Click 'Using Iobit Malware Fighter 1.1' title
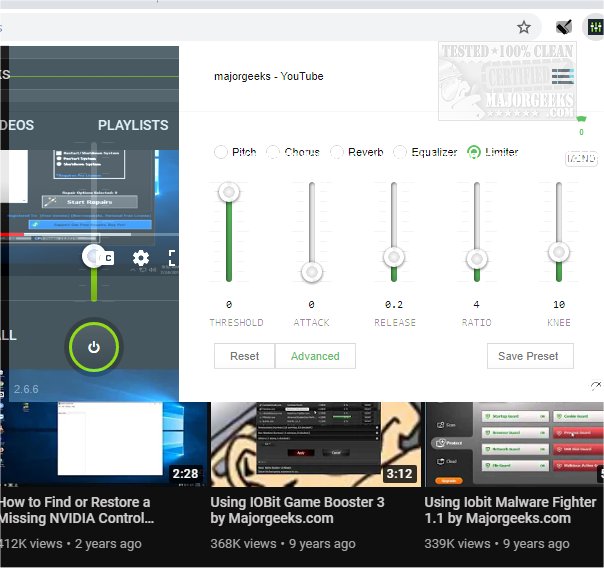Image resolution: width=604 pixels, height=568 pixels. (510, 510)
